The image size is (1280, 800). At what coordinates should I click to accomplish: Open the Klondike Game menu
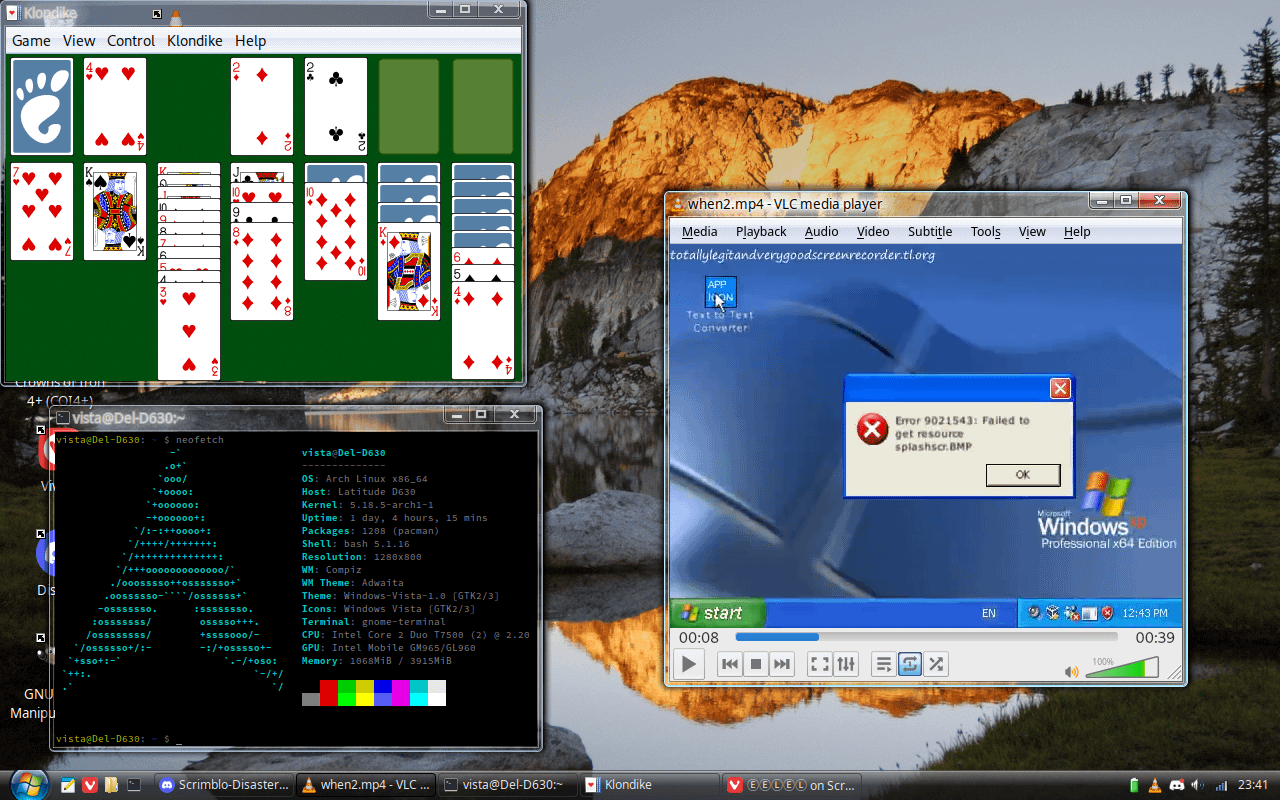click(31, 41)
